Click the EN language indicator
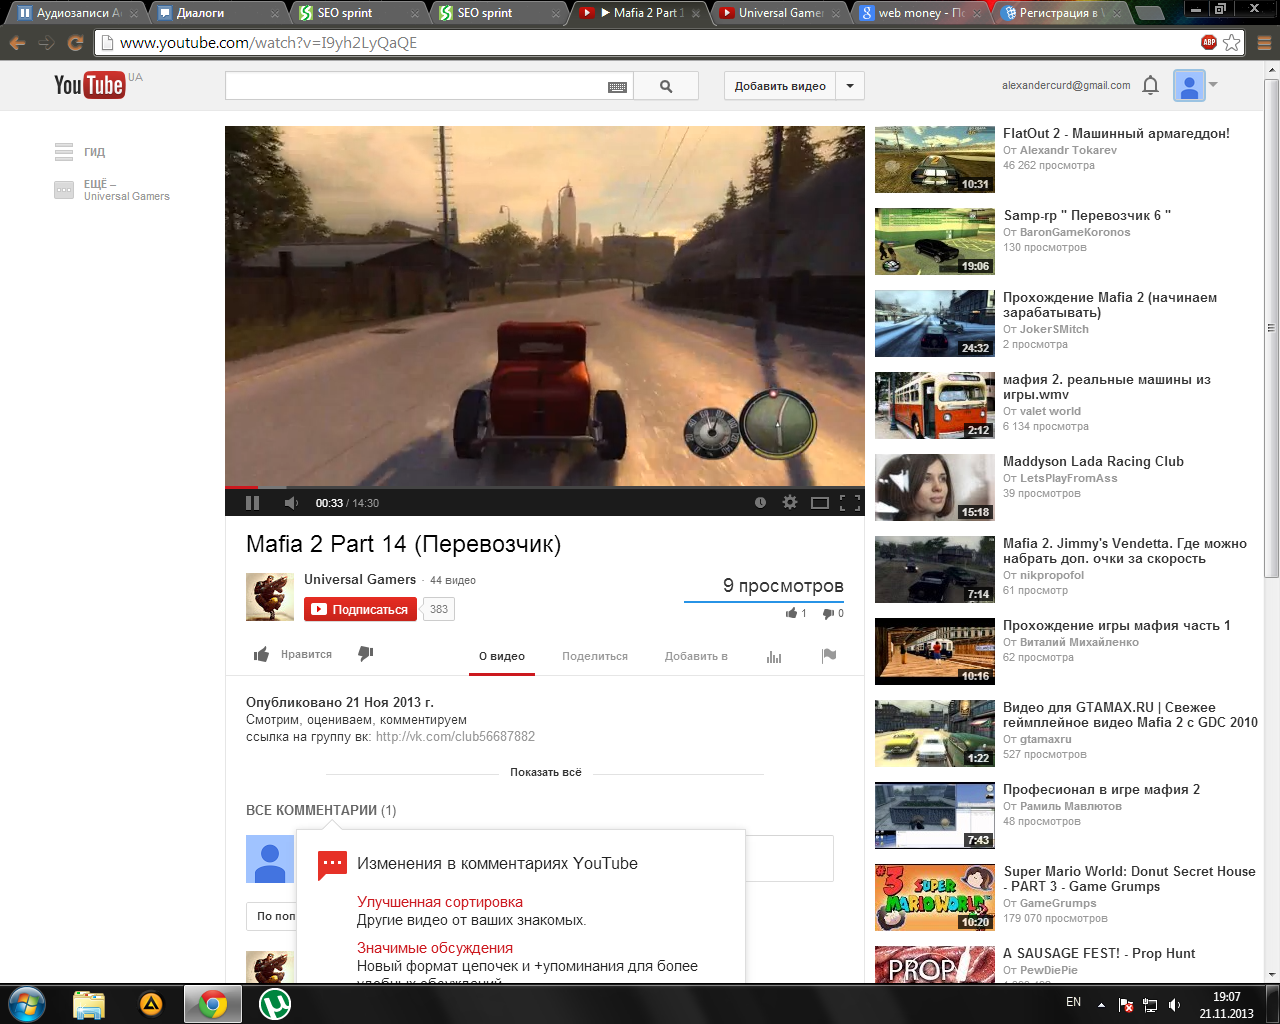This screenshot has height=1024, width=1280. click(1073, 1002)
